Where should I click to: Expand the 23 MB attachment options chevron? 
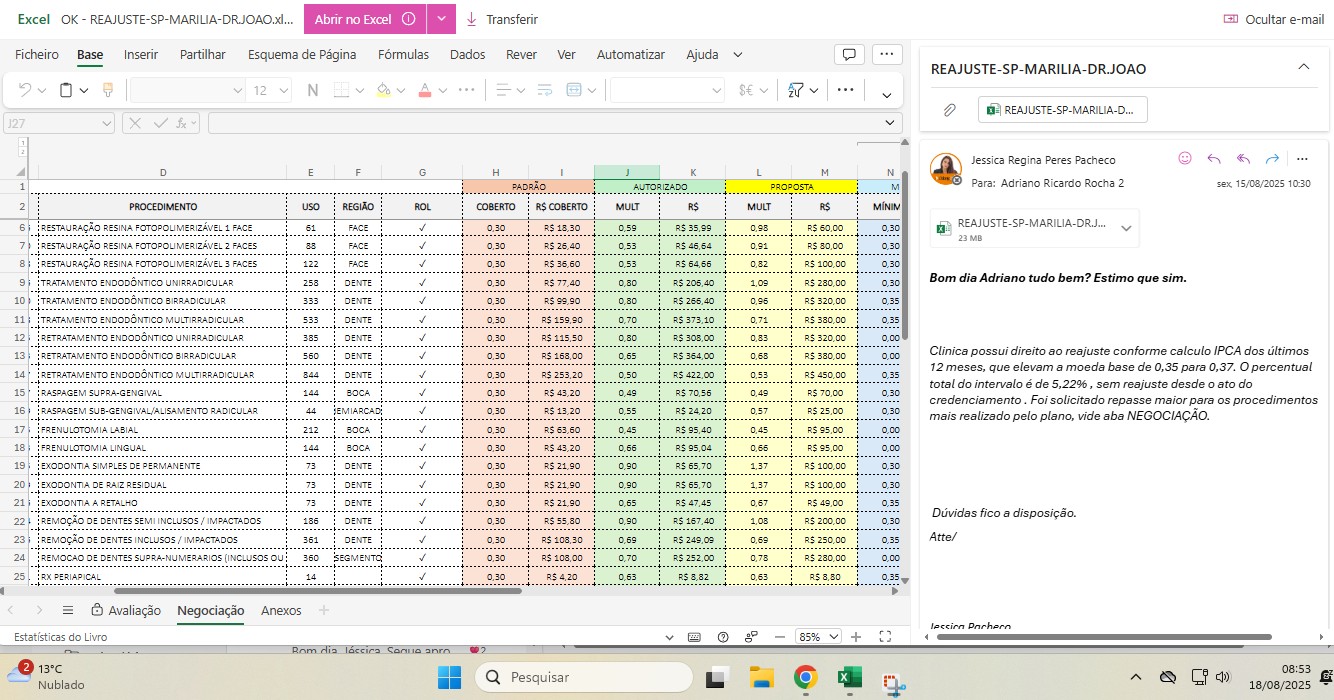(1127, 229)
